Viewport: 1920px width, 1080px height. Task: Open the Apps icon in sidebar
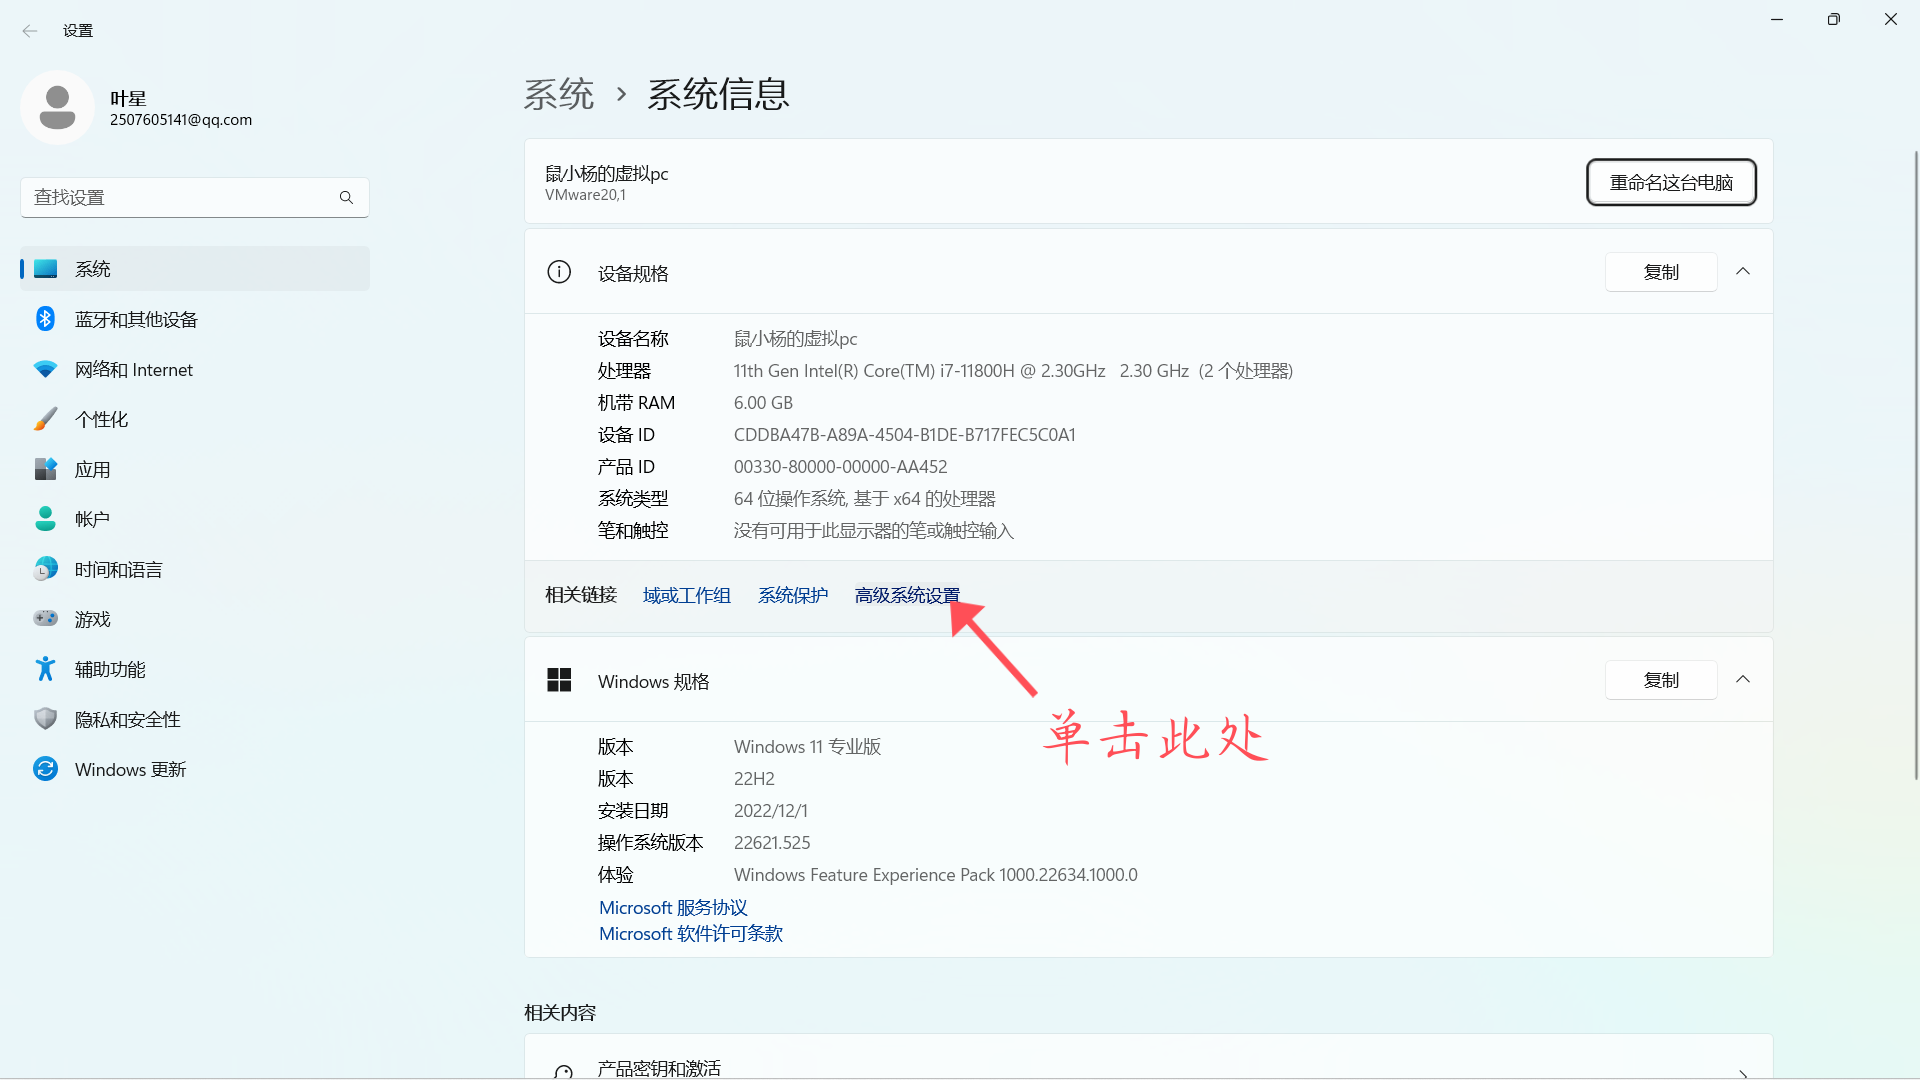(x=45, y=469)
